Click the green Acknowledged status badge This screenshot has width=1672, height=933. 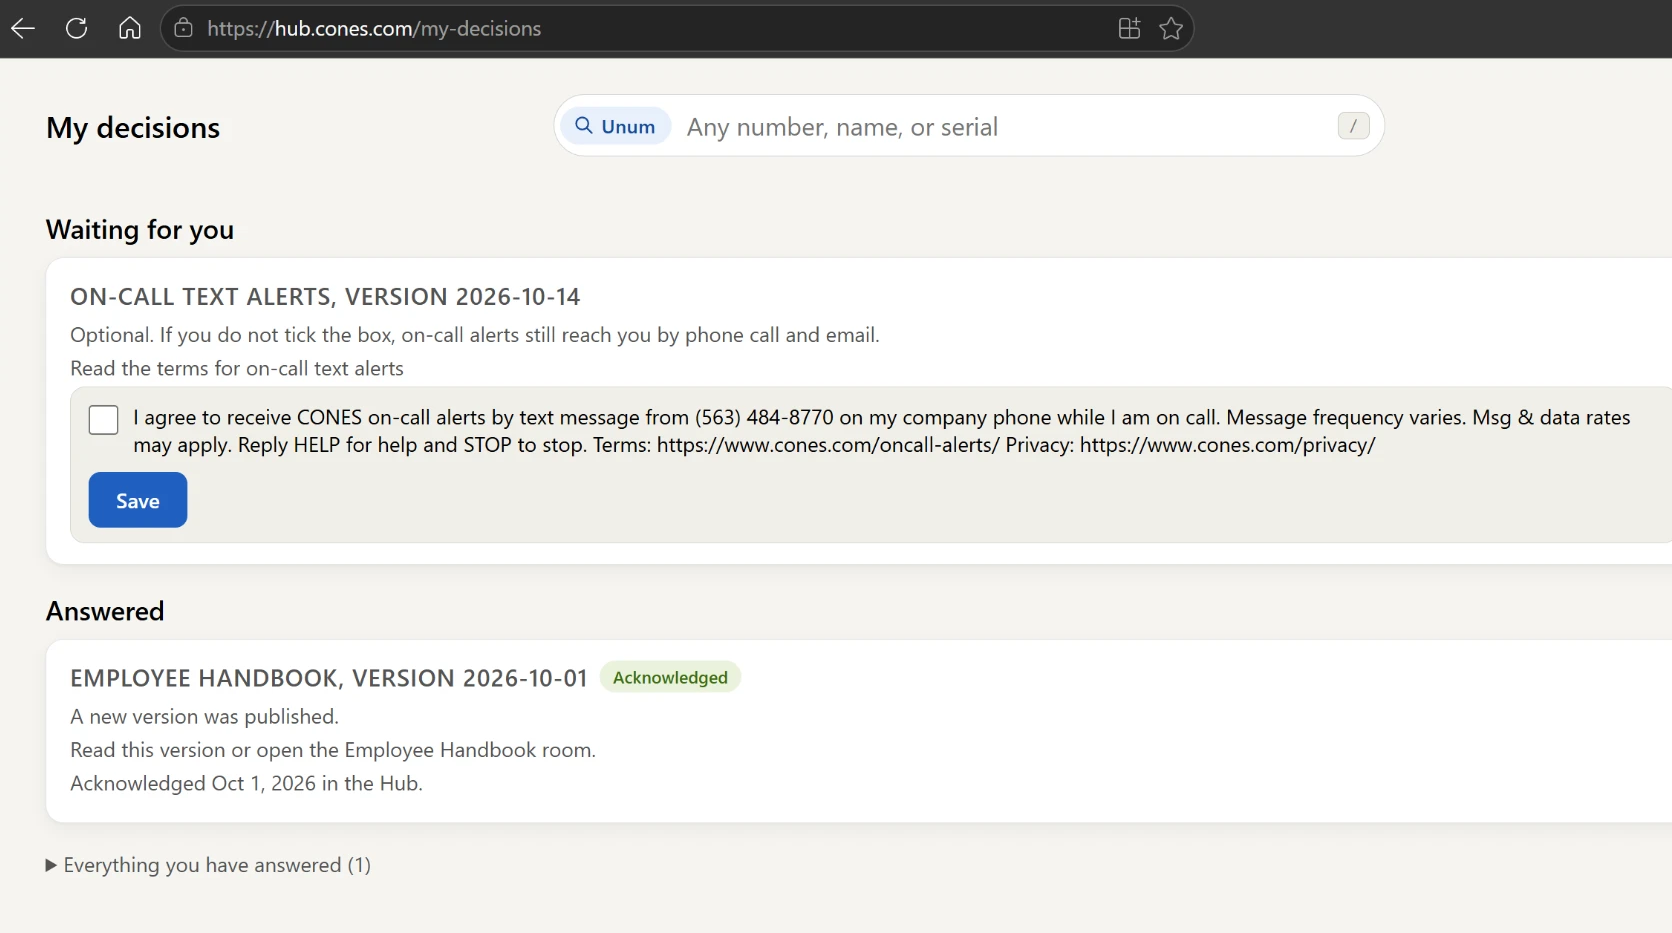click(x=670, y=677)
